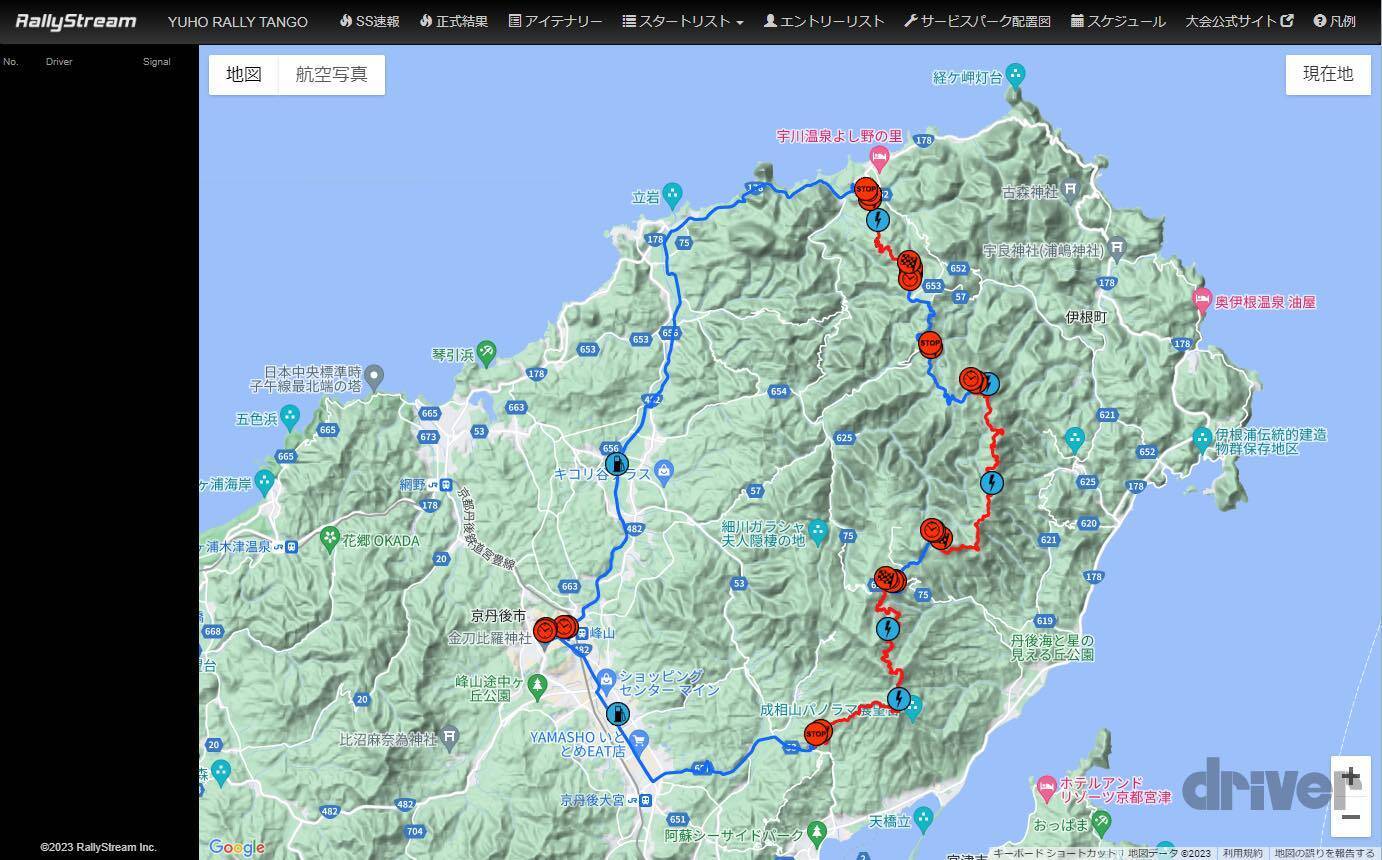Viewport: 1382px width, 860px height.
Task: Click the time control clock marker near 金刀比羅神社
Action: point(546,630)
